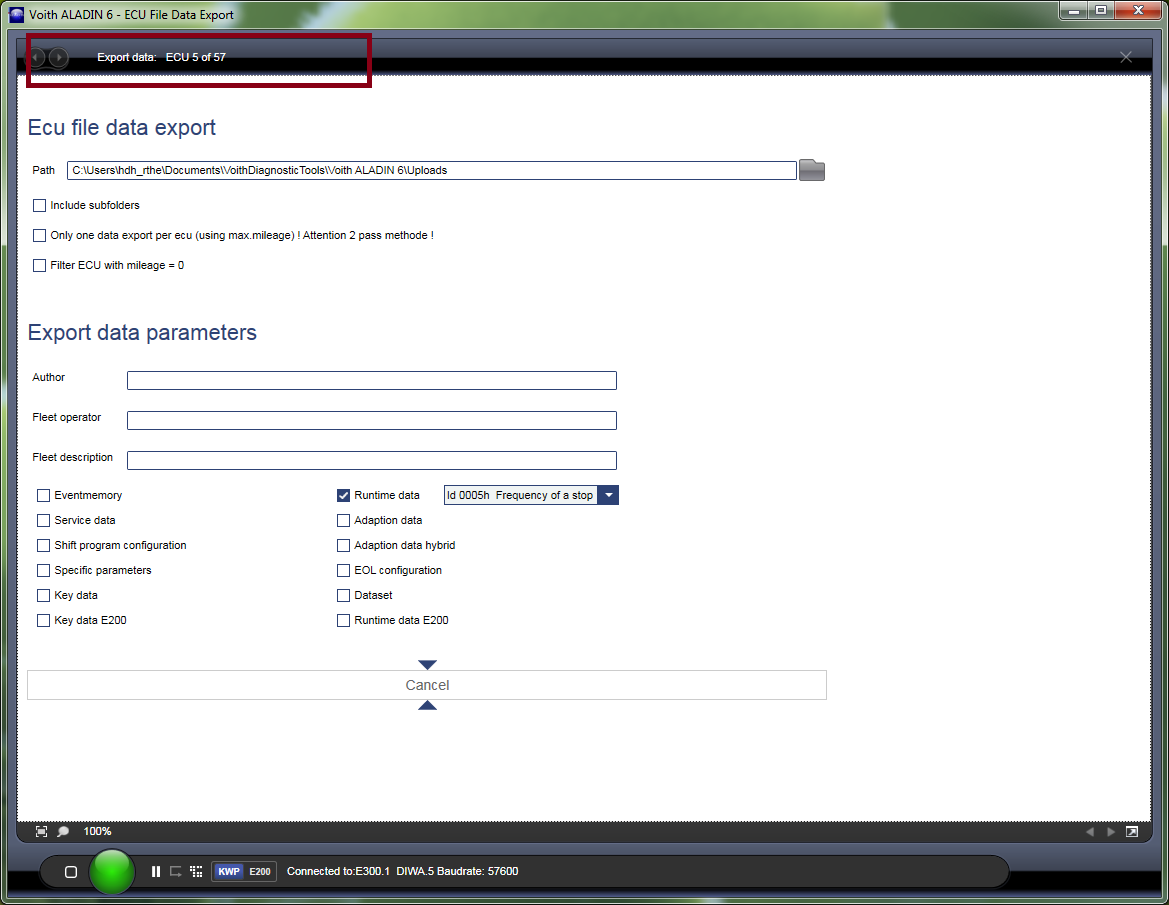Browse for folder using the folder icon
1169x905 pixels.
coord(812,170)
